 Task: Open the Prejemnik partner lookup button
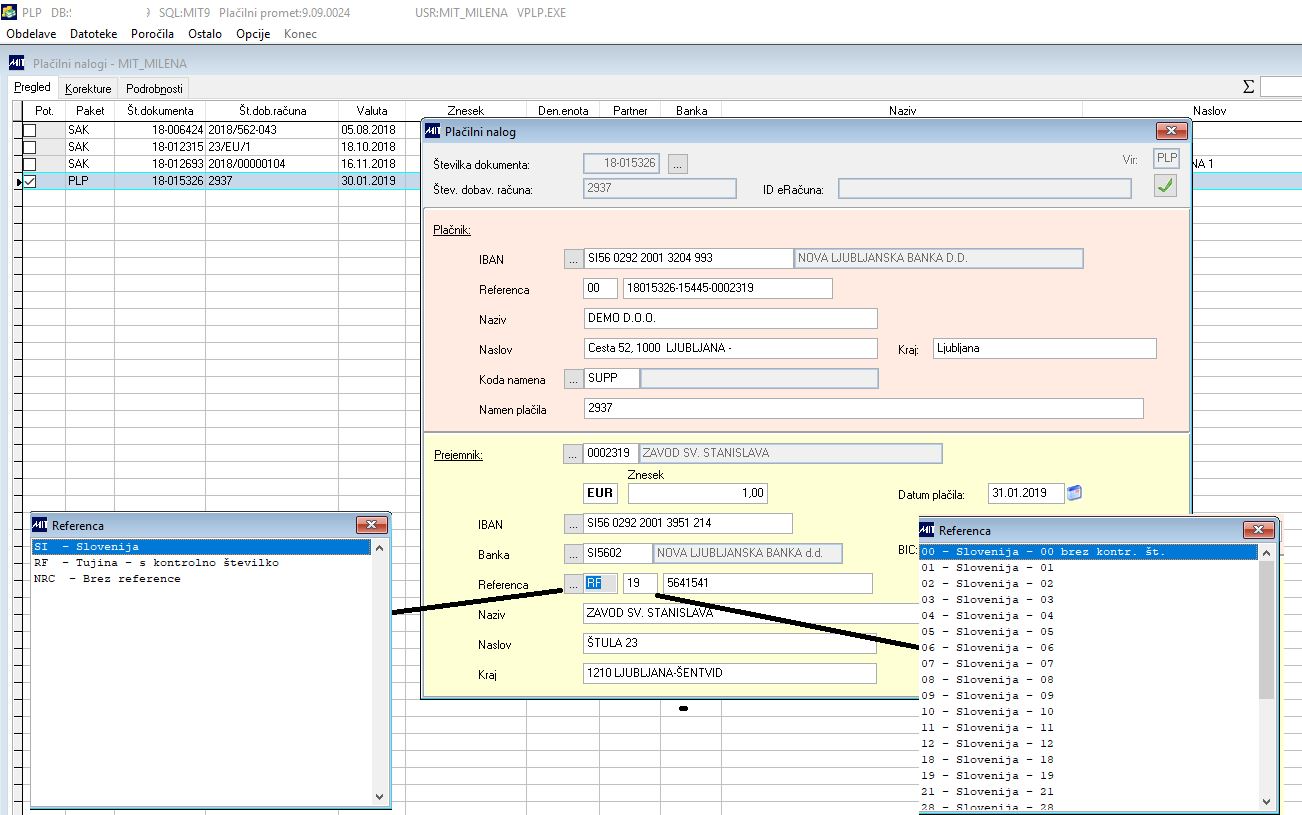tap(573, 454)
